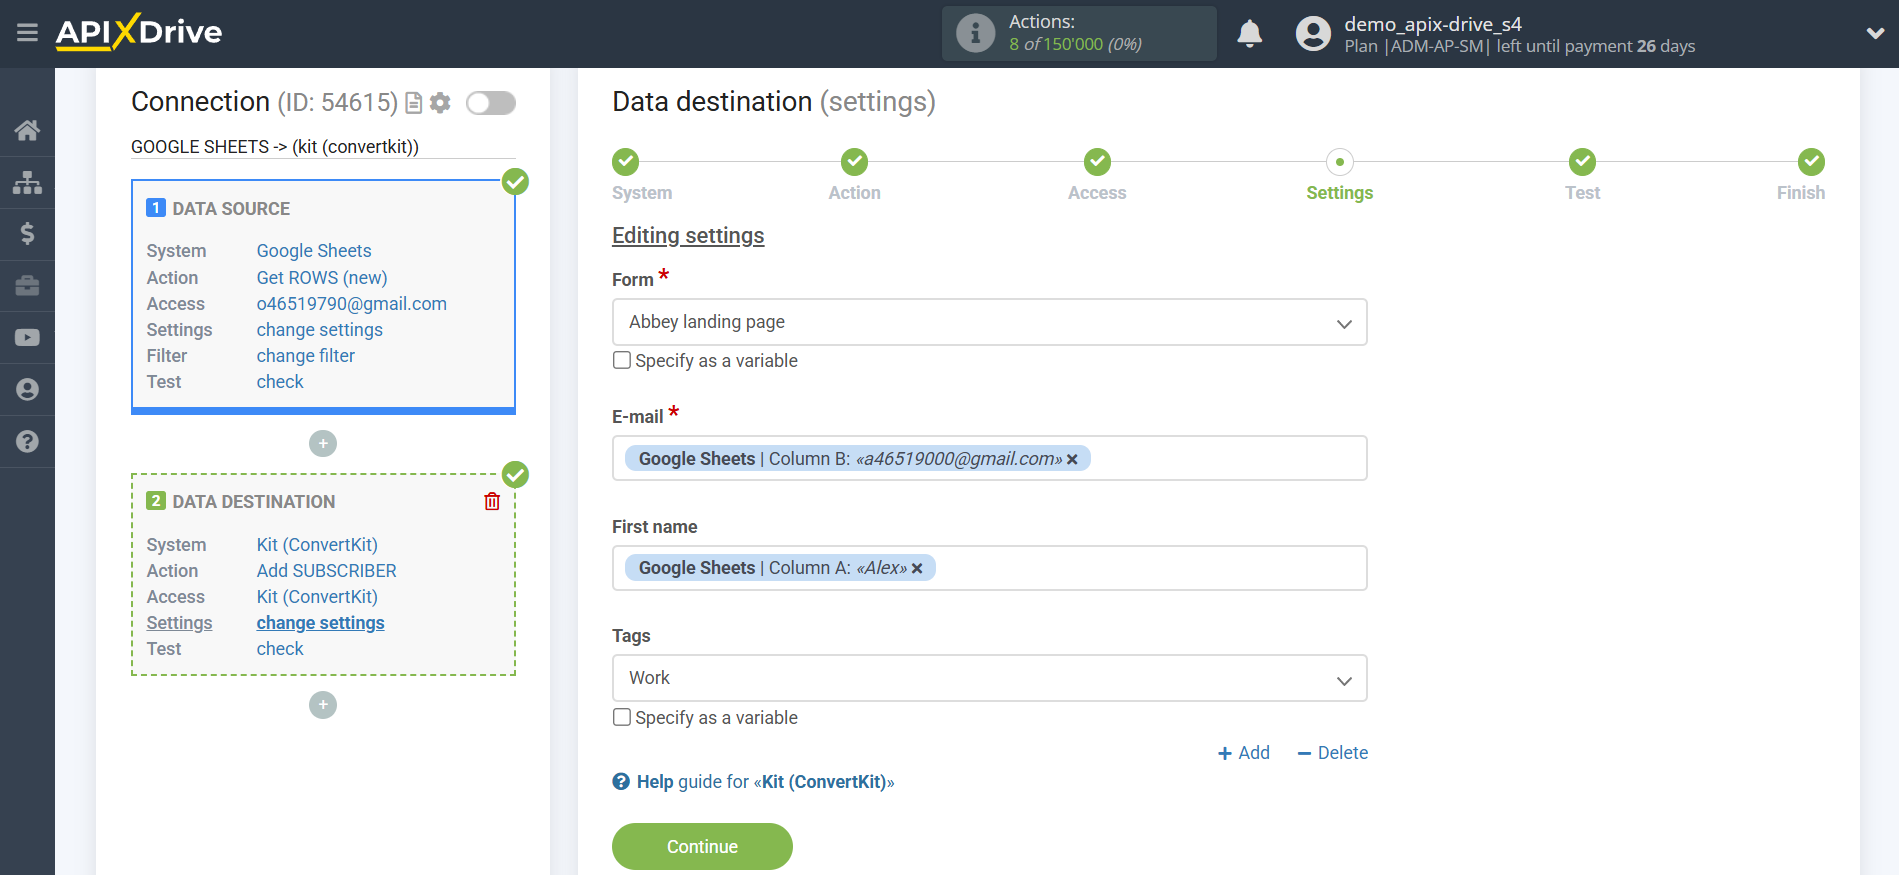Open notifications bell
Image resolution: width=1899 pixels, height=875 pixels.
point(1249,33)
